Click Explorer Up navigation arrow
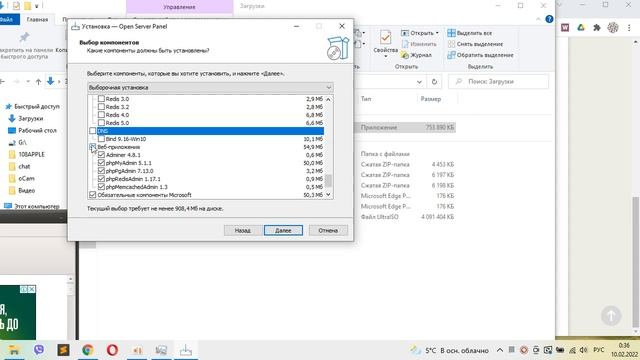Viewport: 640px width, 360px height. (x=38, y=82)
